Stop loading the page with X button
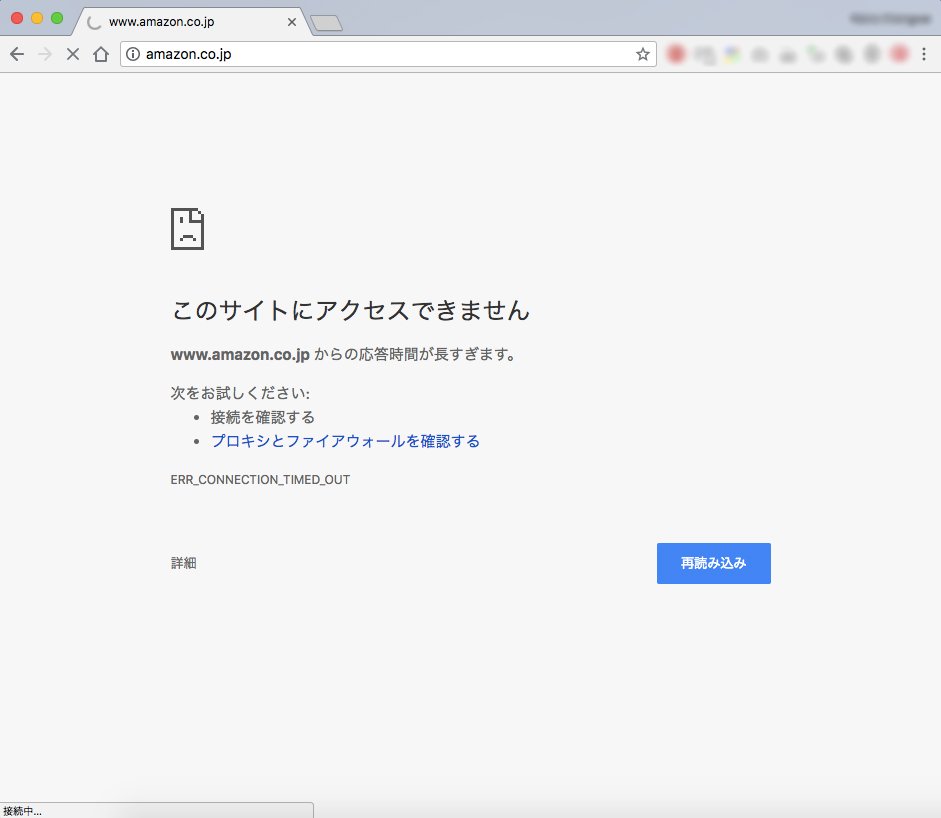Viewport: 941px width, 818px height. (x=73, y=54)
